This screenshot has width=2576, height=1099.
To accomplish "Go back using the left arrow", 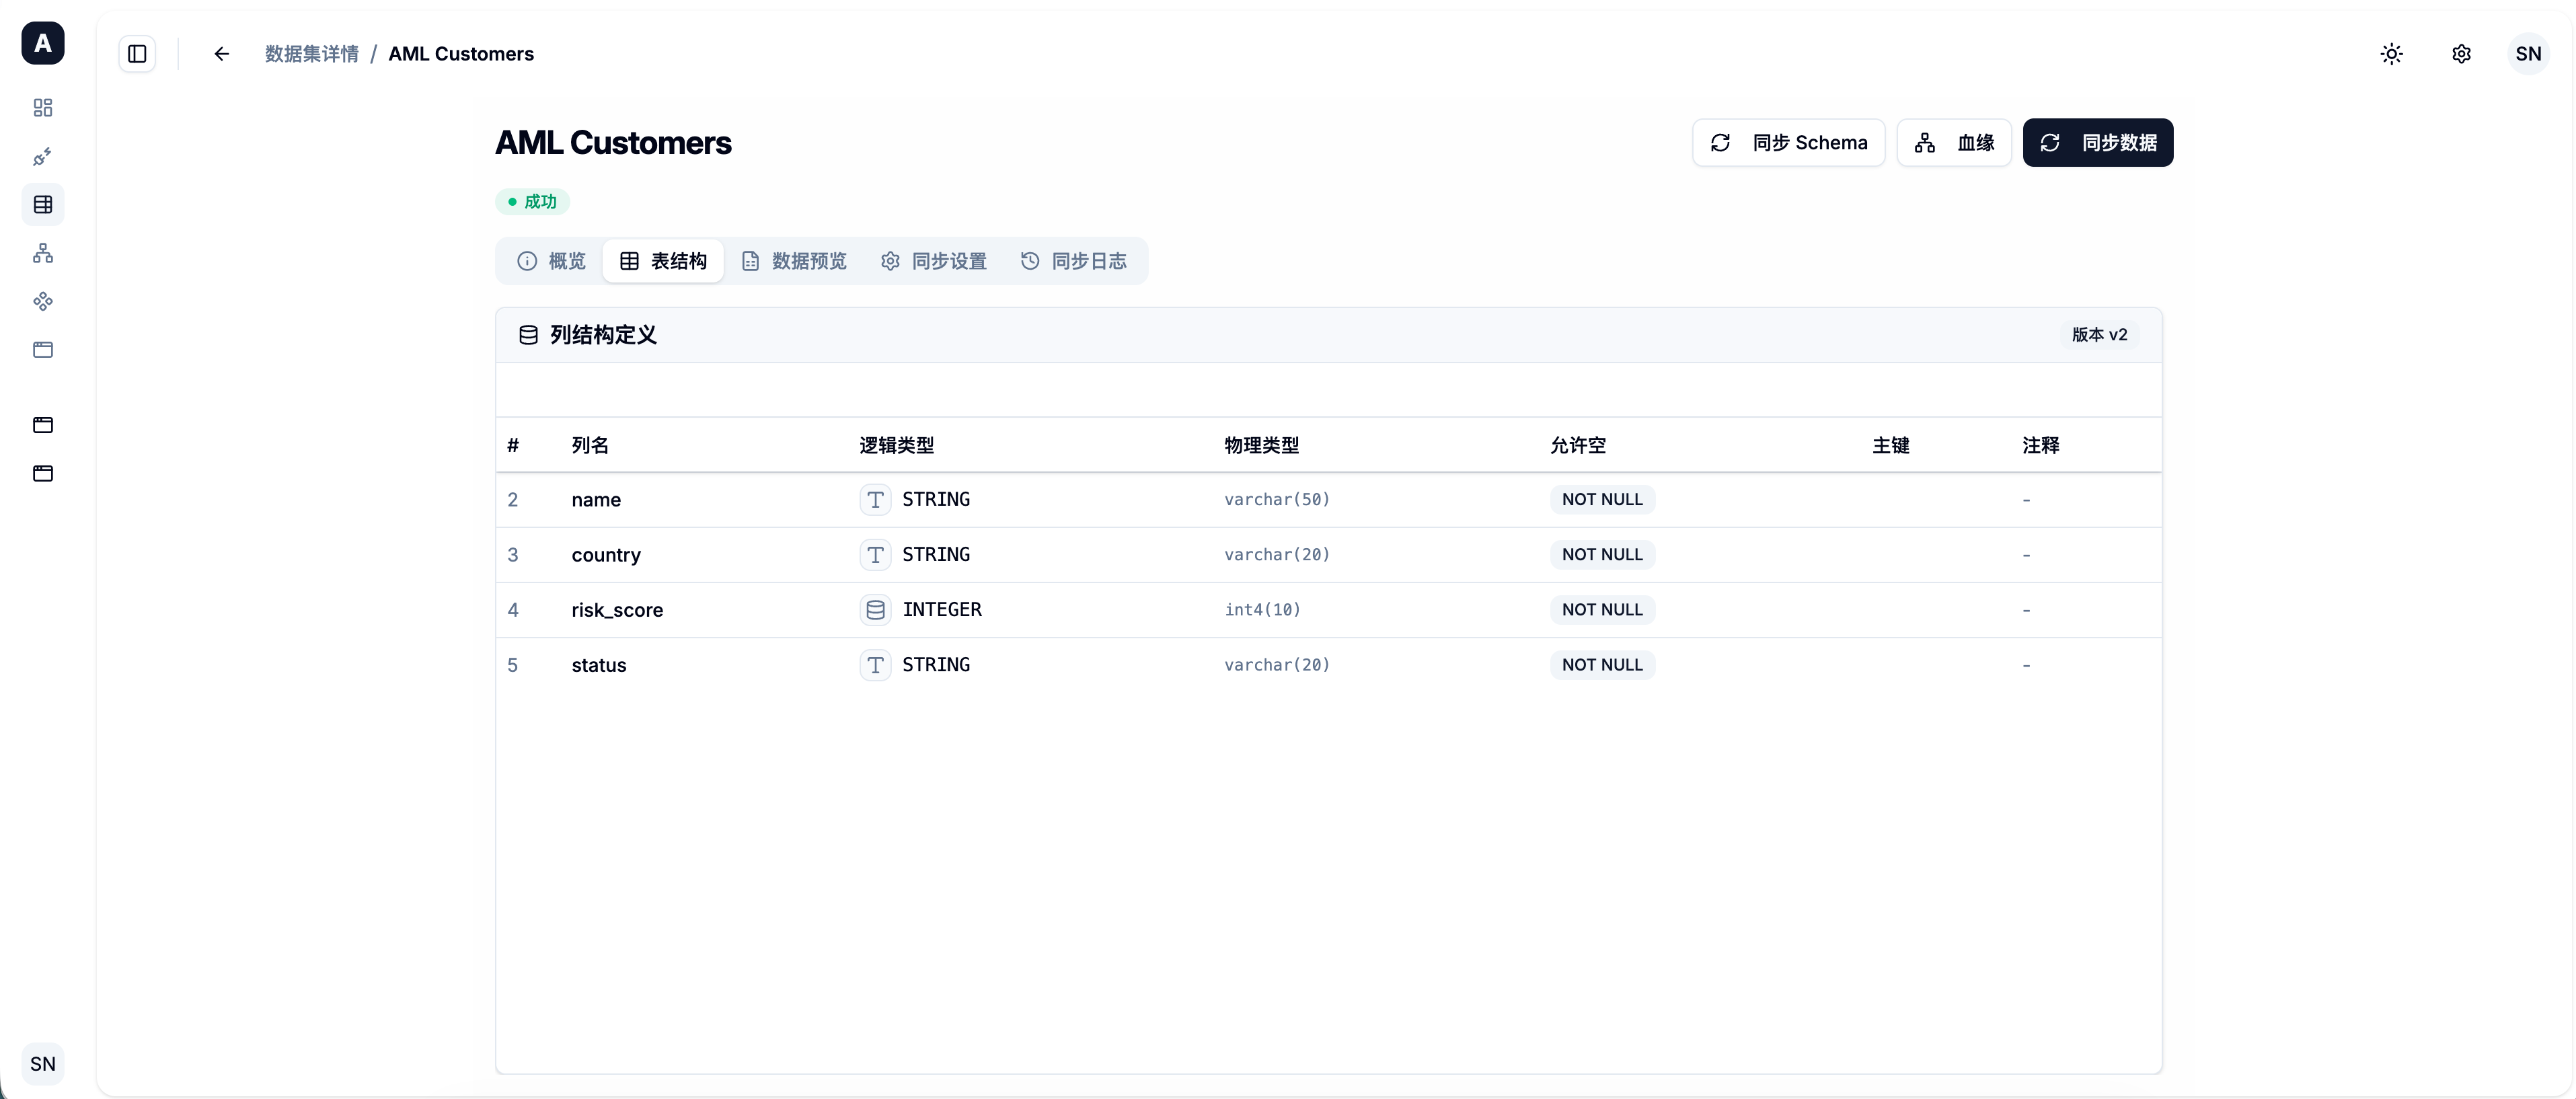I will point(222,54).
